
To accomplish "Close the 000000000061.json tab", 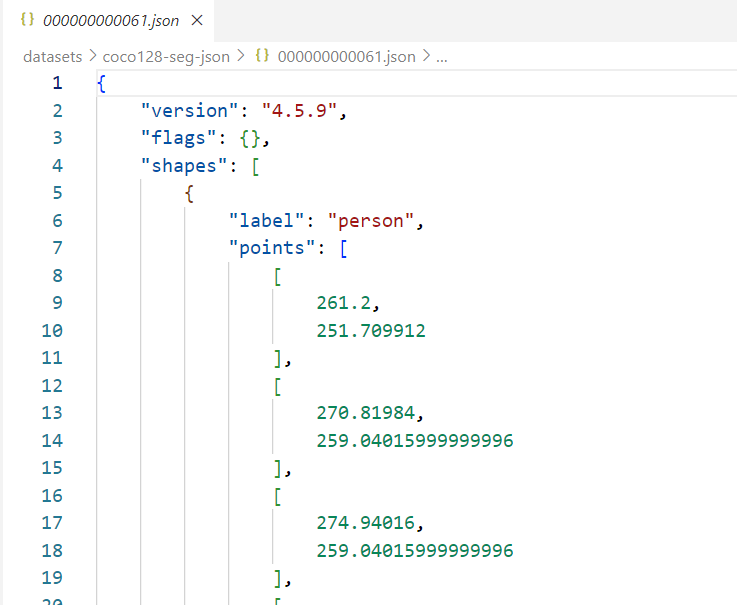I will 197,20.
